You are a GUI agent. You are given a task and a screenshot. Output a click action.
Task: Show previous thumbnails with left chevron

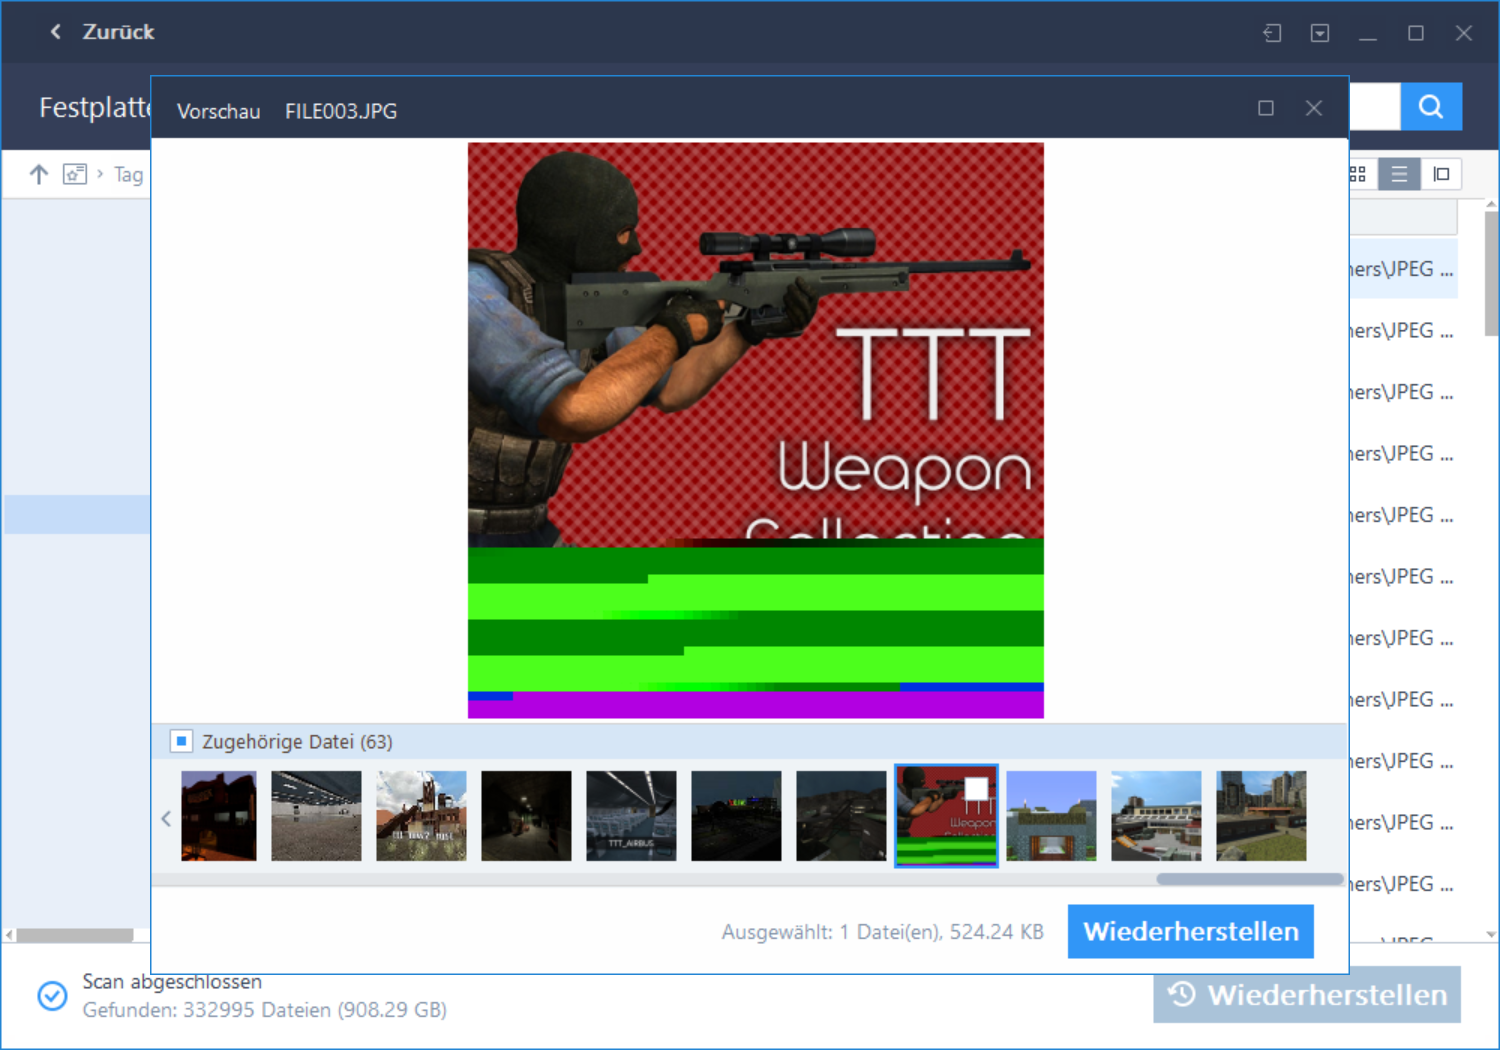click(x=166, y=818)
